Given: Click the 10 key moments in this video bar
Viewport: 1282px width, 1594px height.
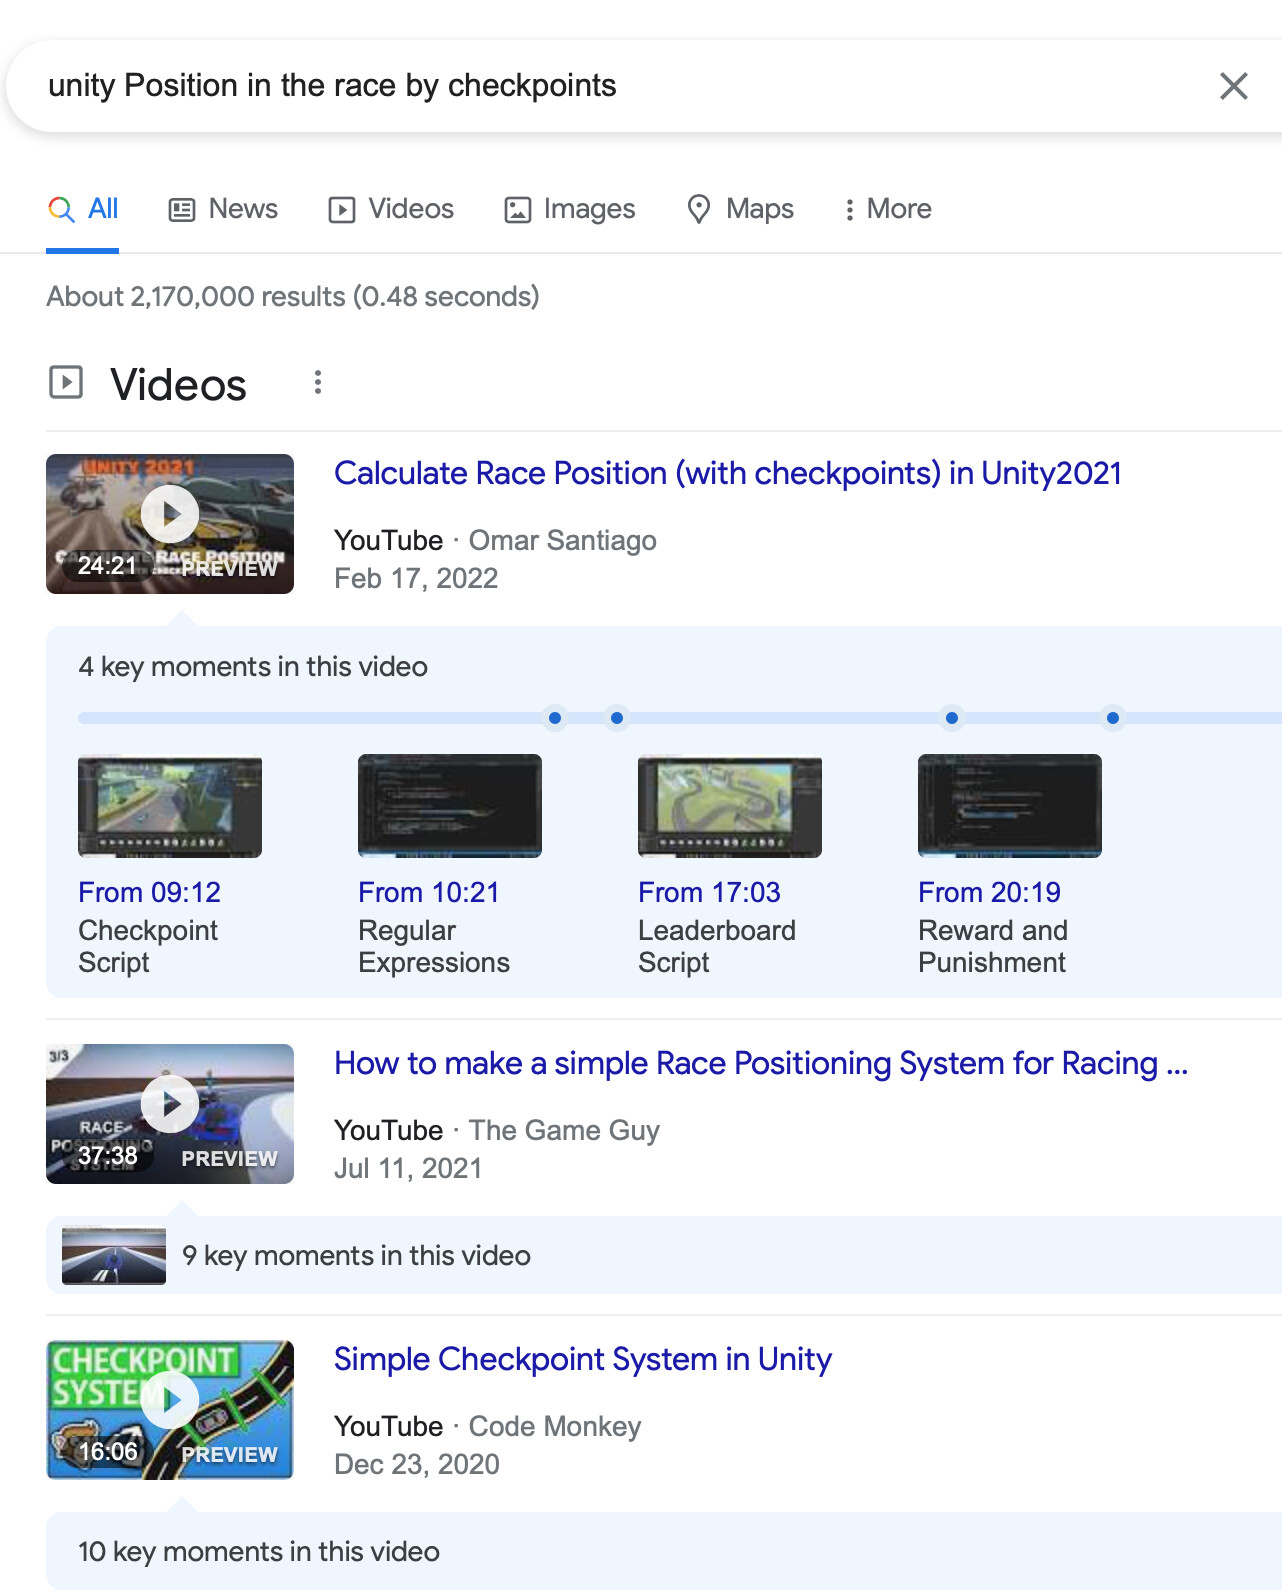Looking at the screenshot, I should (664, 1551).
